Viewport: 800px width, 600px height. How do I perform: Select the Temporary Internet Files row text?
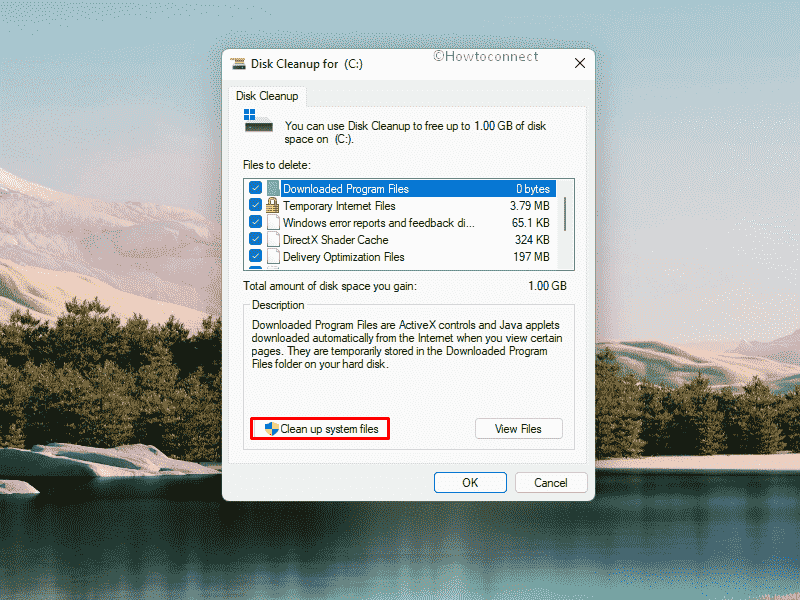pos(339,206)
